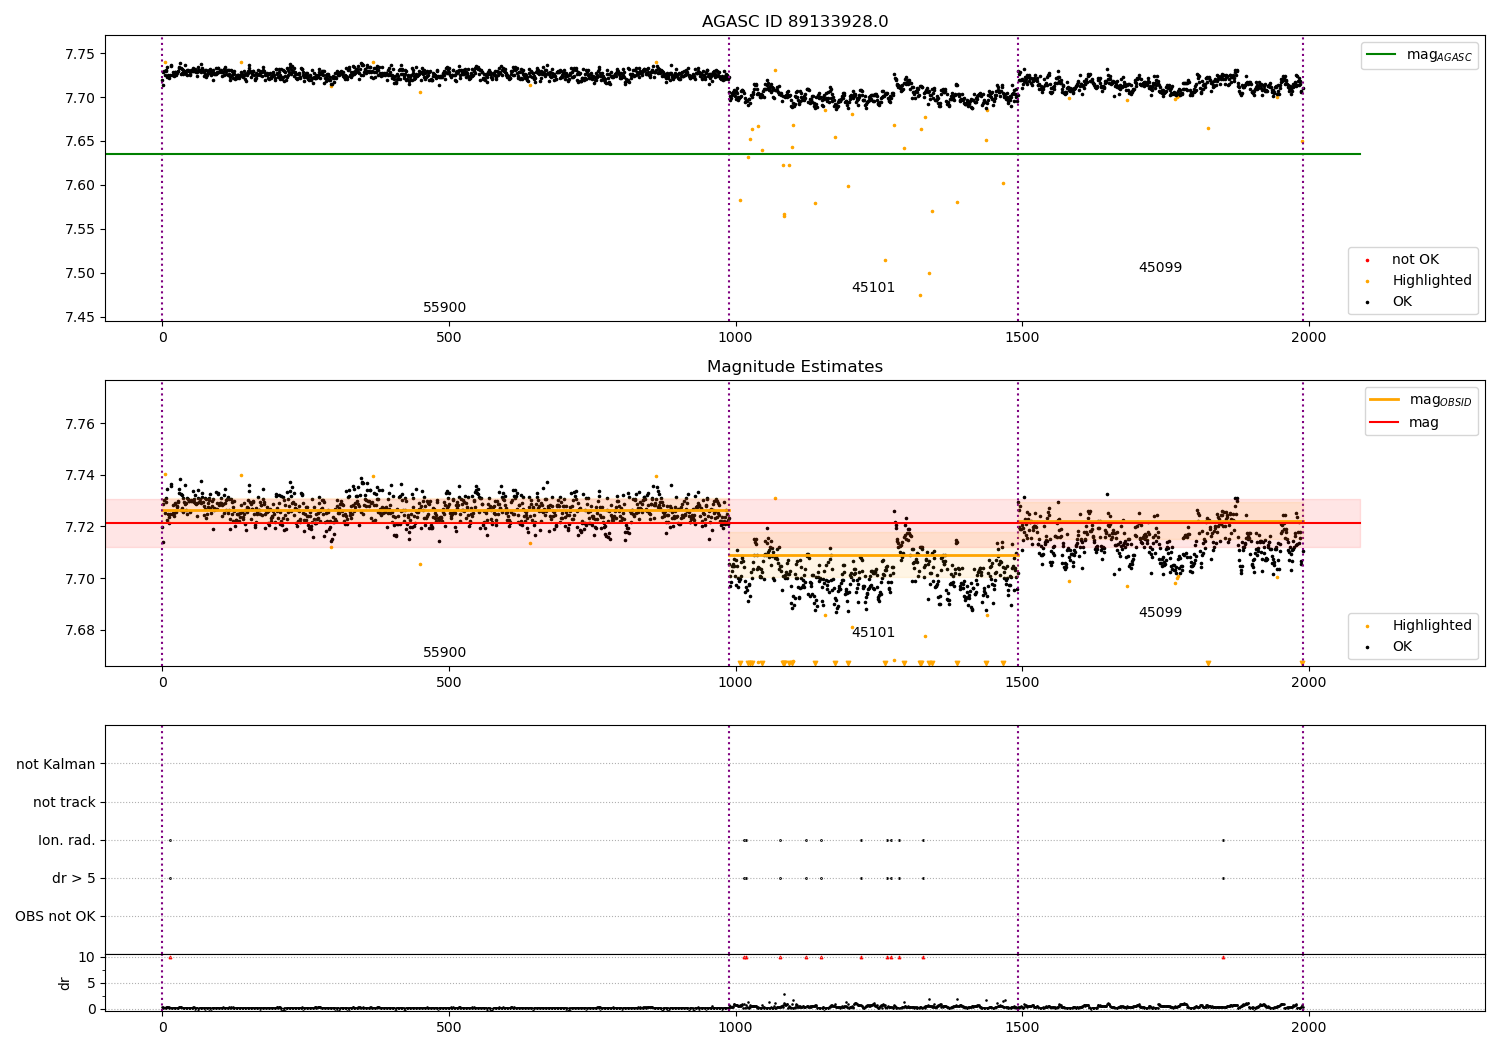The height and width of the screenshot is (1050, 1500).
Task: Click the 1000 x-axis tick of the bottom plot
Action: point(735,1027)
